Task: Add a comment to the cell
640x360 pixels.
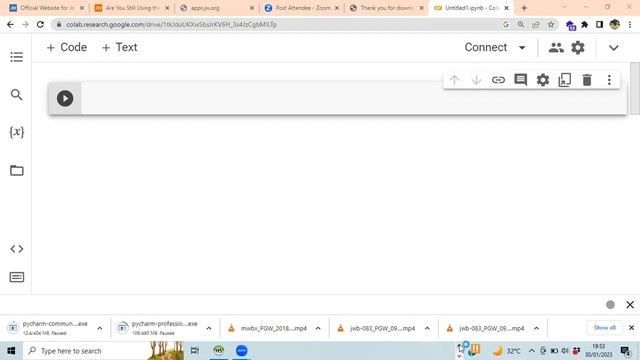Action: 520,80
